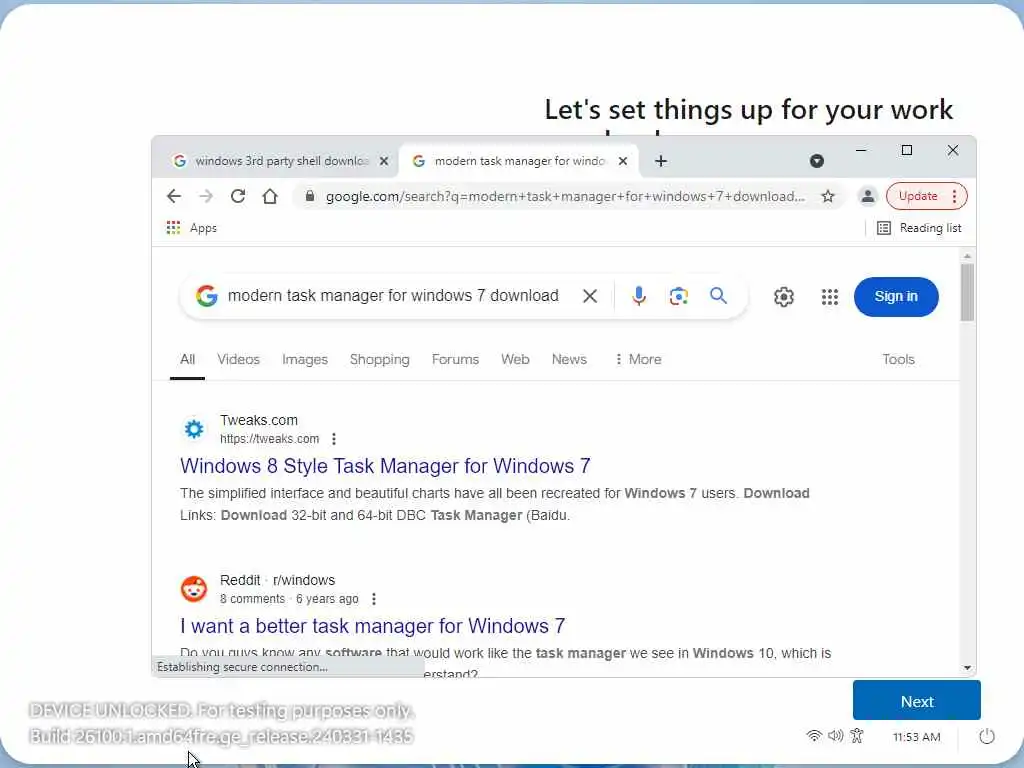Expand the tab search dropdown circle

tap(816, 161)
